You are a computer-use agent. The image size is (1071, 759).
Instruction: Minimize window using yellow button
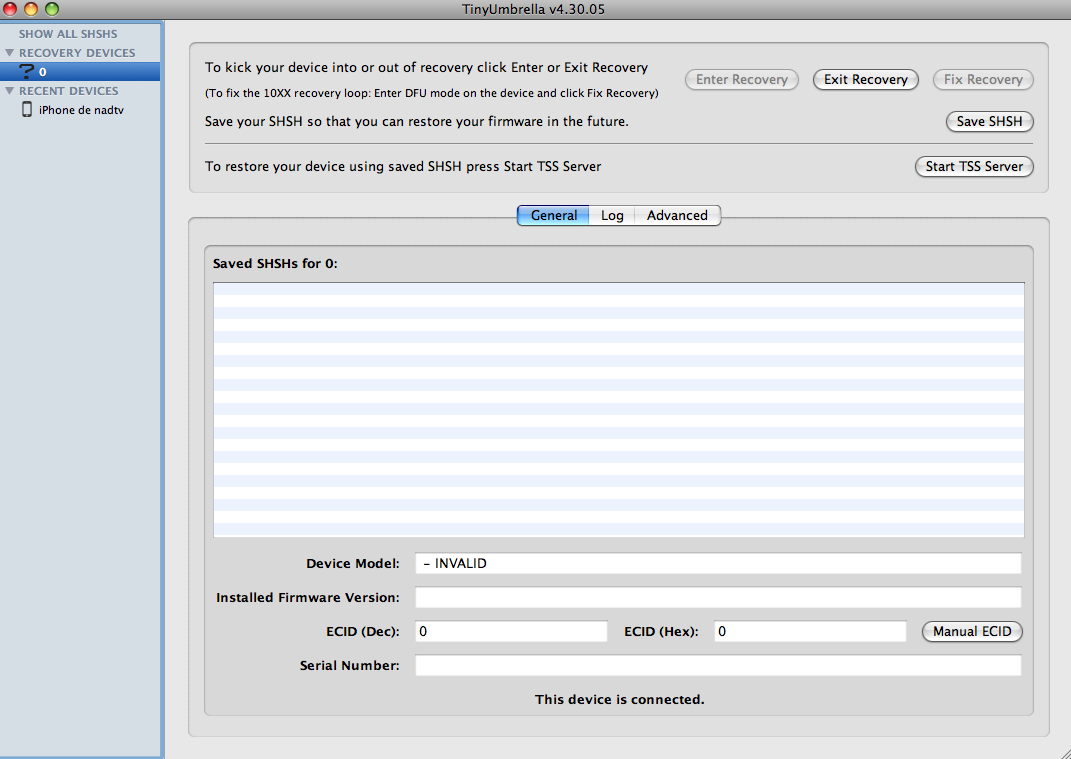tap(31, 9)
